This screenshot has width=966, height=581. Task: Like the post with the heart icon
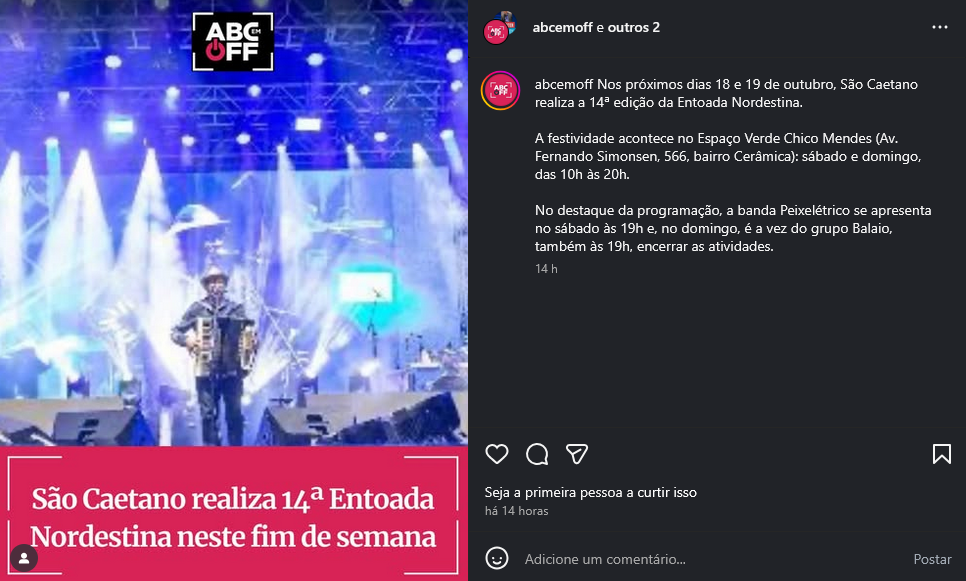click(497, 454)
